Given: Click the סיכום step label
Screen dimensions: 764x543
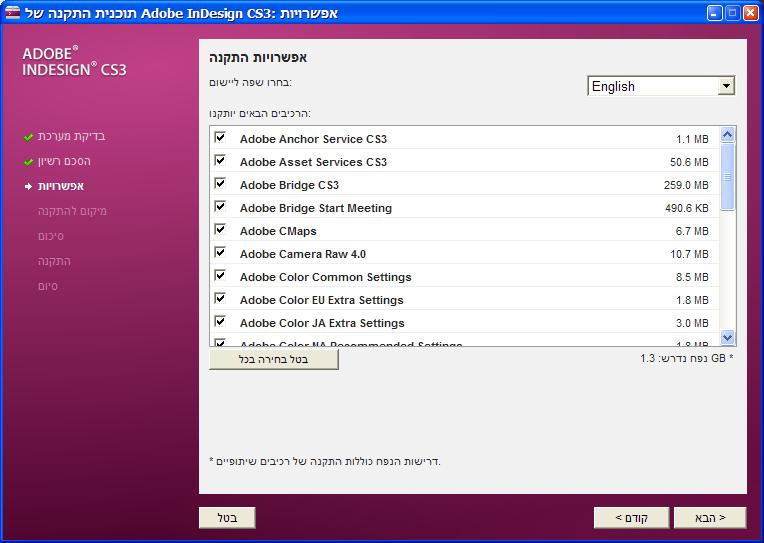Looking at the screenshot, I should tap(51, 236).
